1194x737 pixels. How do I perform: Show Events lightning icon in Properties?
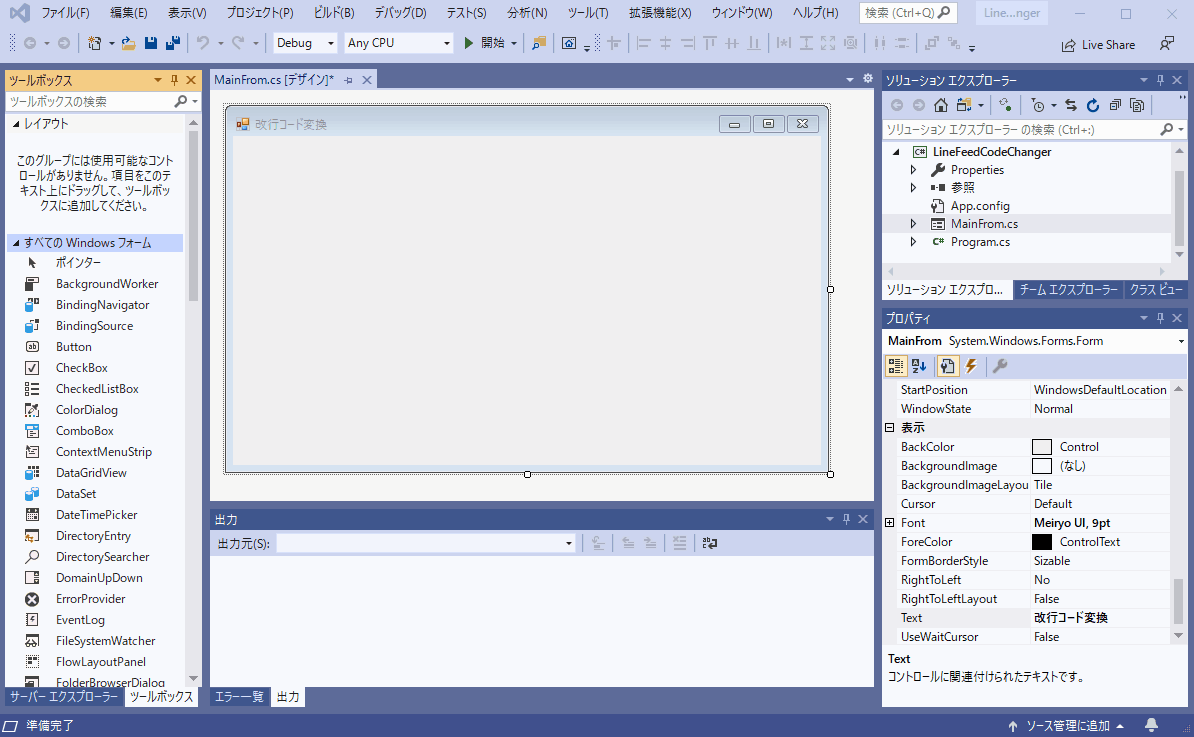[971, 366]
